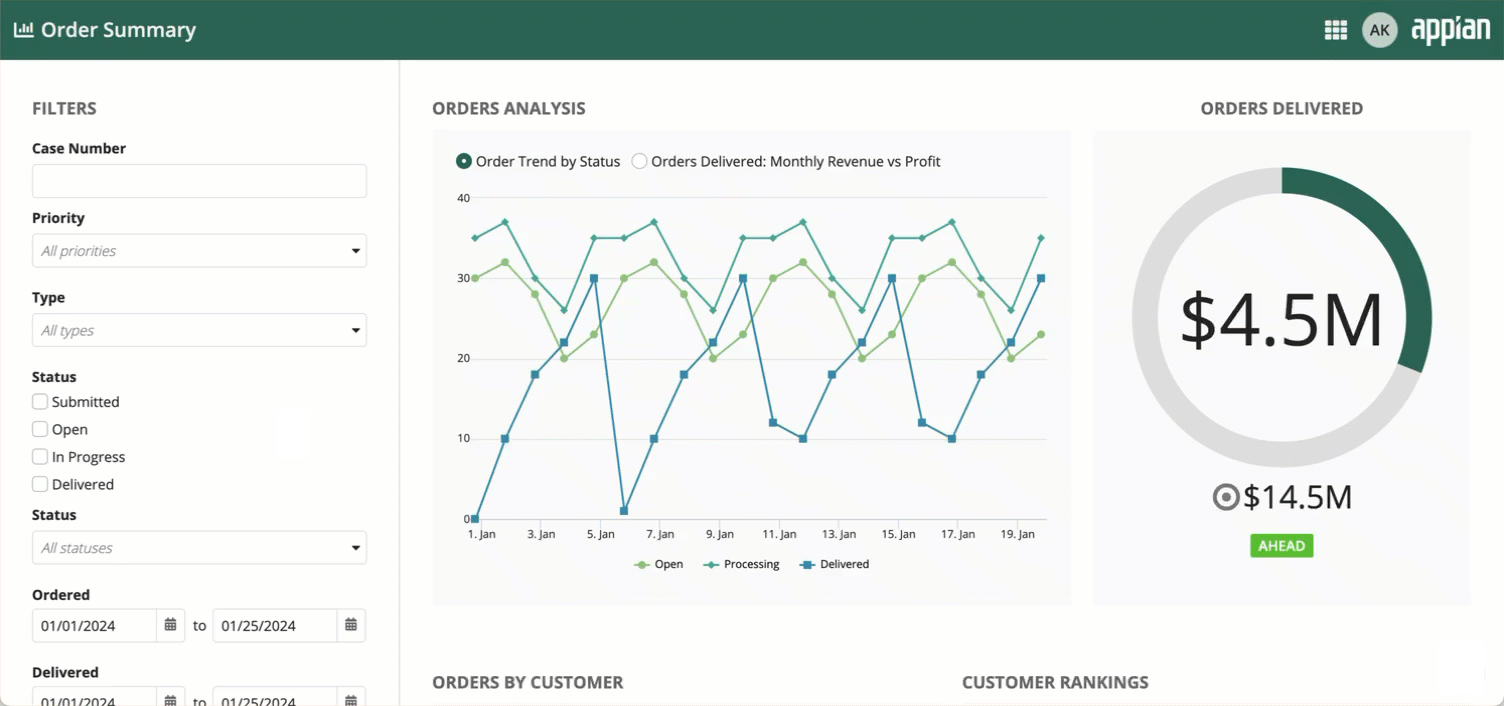
Task: Click the 19. Jan axis label
Action: 1018,535
